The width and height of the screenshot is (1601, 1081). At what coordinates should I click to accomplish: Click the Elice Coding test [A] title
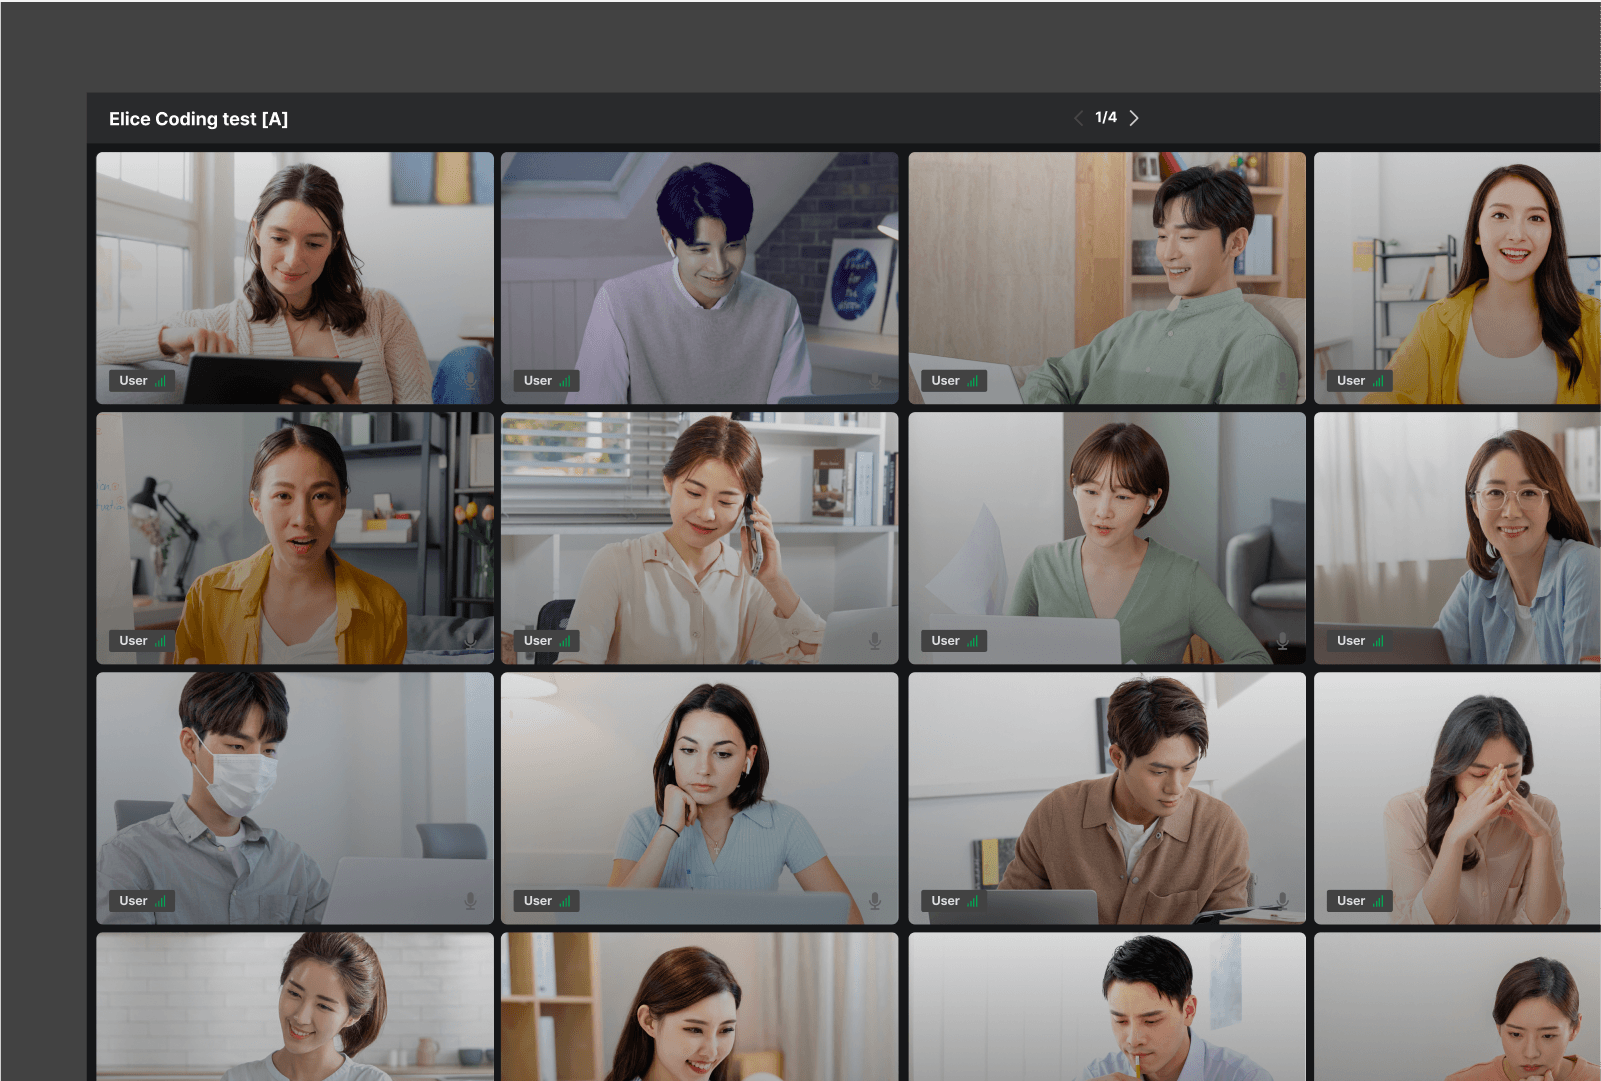198,119
